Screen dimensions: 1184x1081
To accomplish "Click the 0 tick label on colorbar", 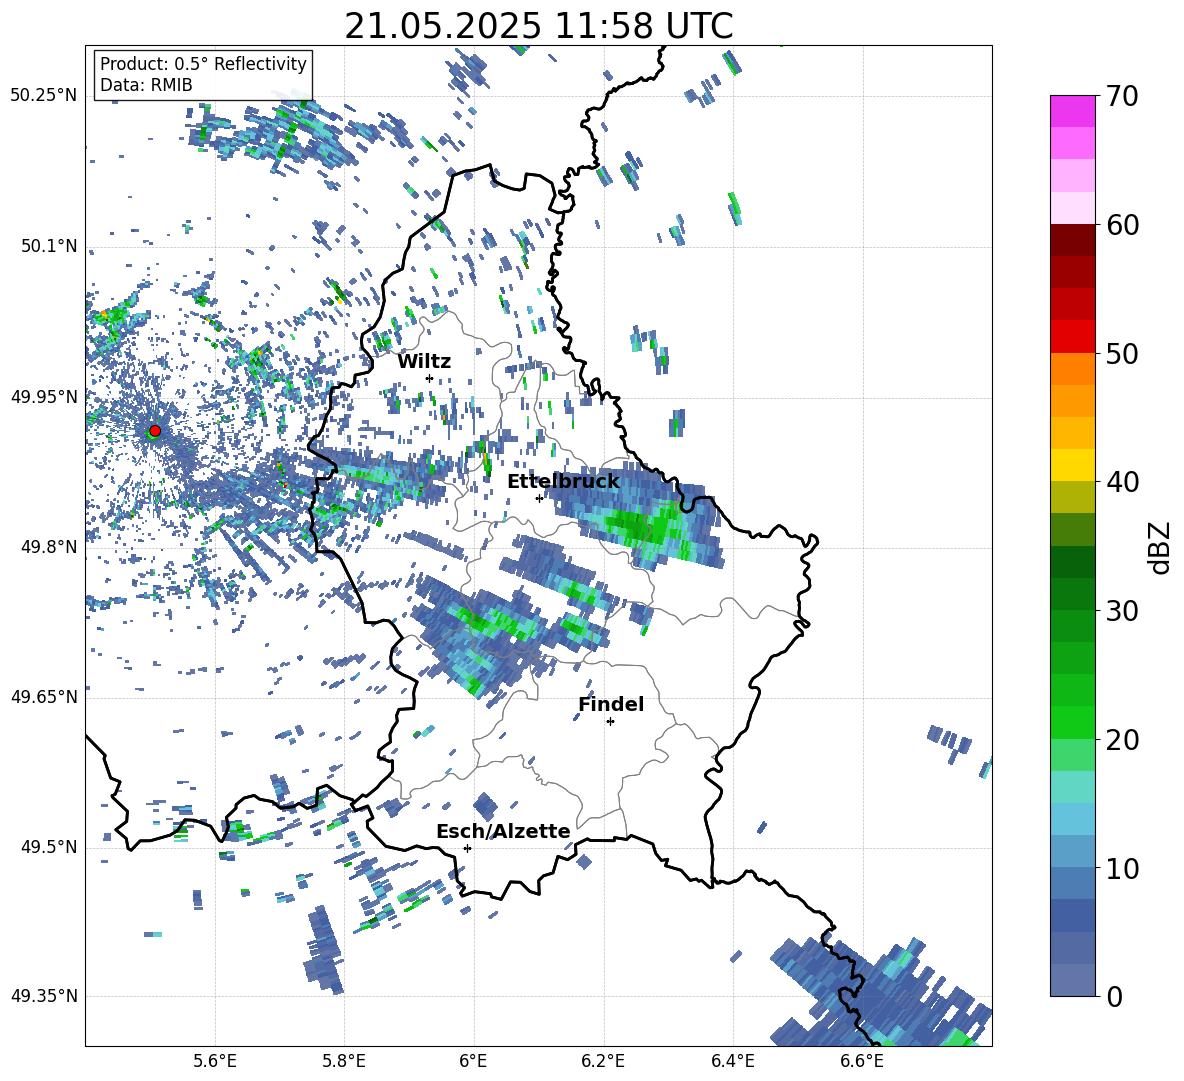I will click(1114, 996).
